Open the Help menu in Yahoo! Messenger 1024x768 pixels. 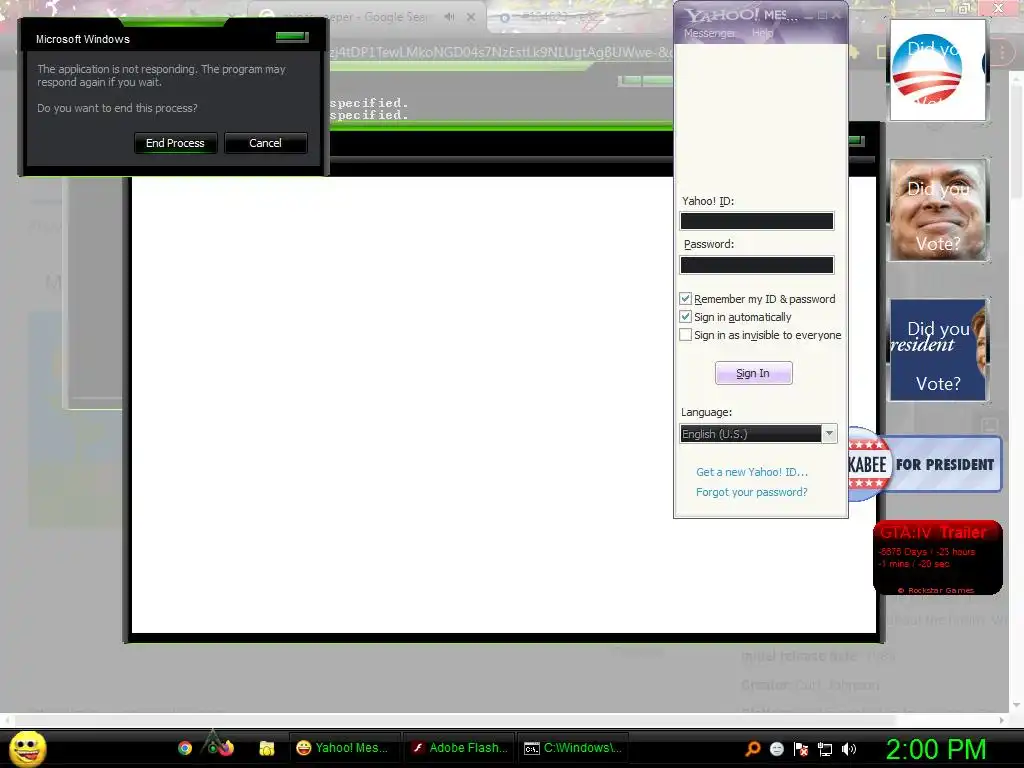point(762,33)
